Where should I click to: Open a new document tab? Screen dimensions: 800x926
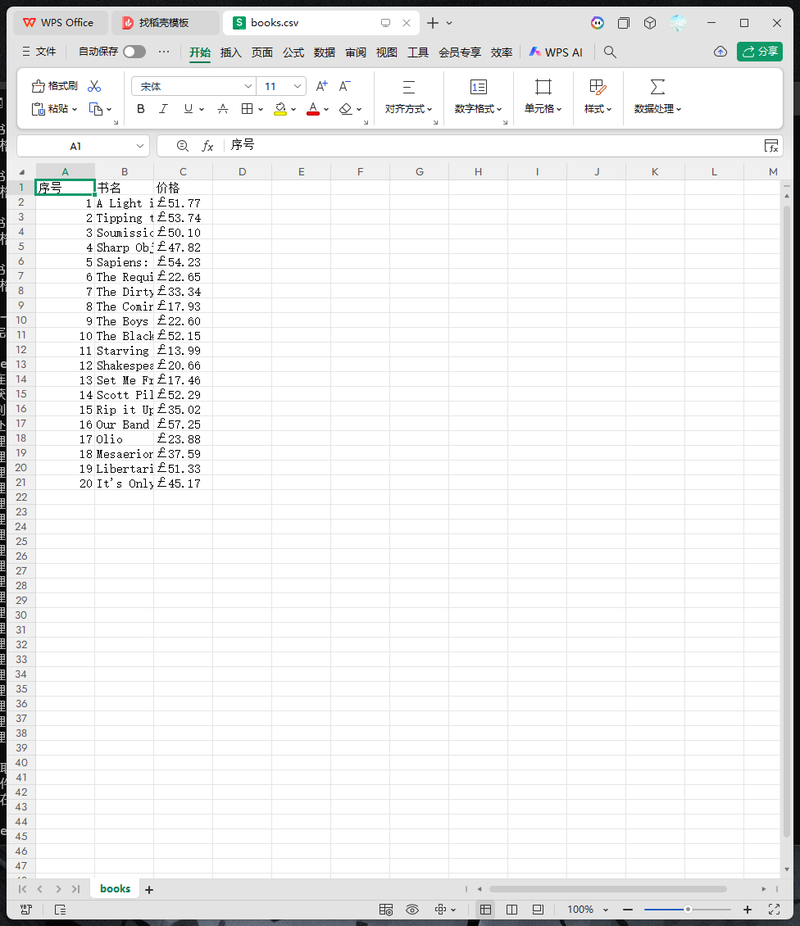click(433, 23)
